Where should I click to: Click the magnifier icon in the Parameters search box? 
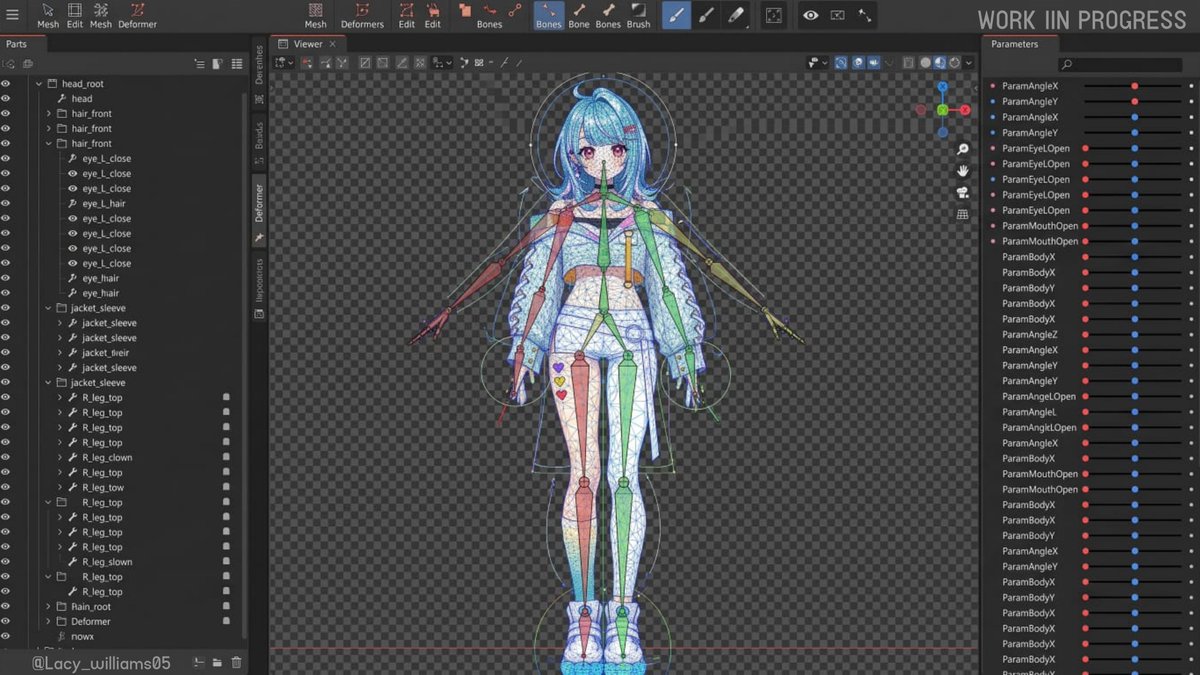pos(1067,65)
